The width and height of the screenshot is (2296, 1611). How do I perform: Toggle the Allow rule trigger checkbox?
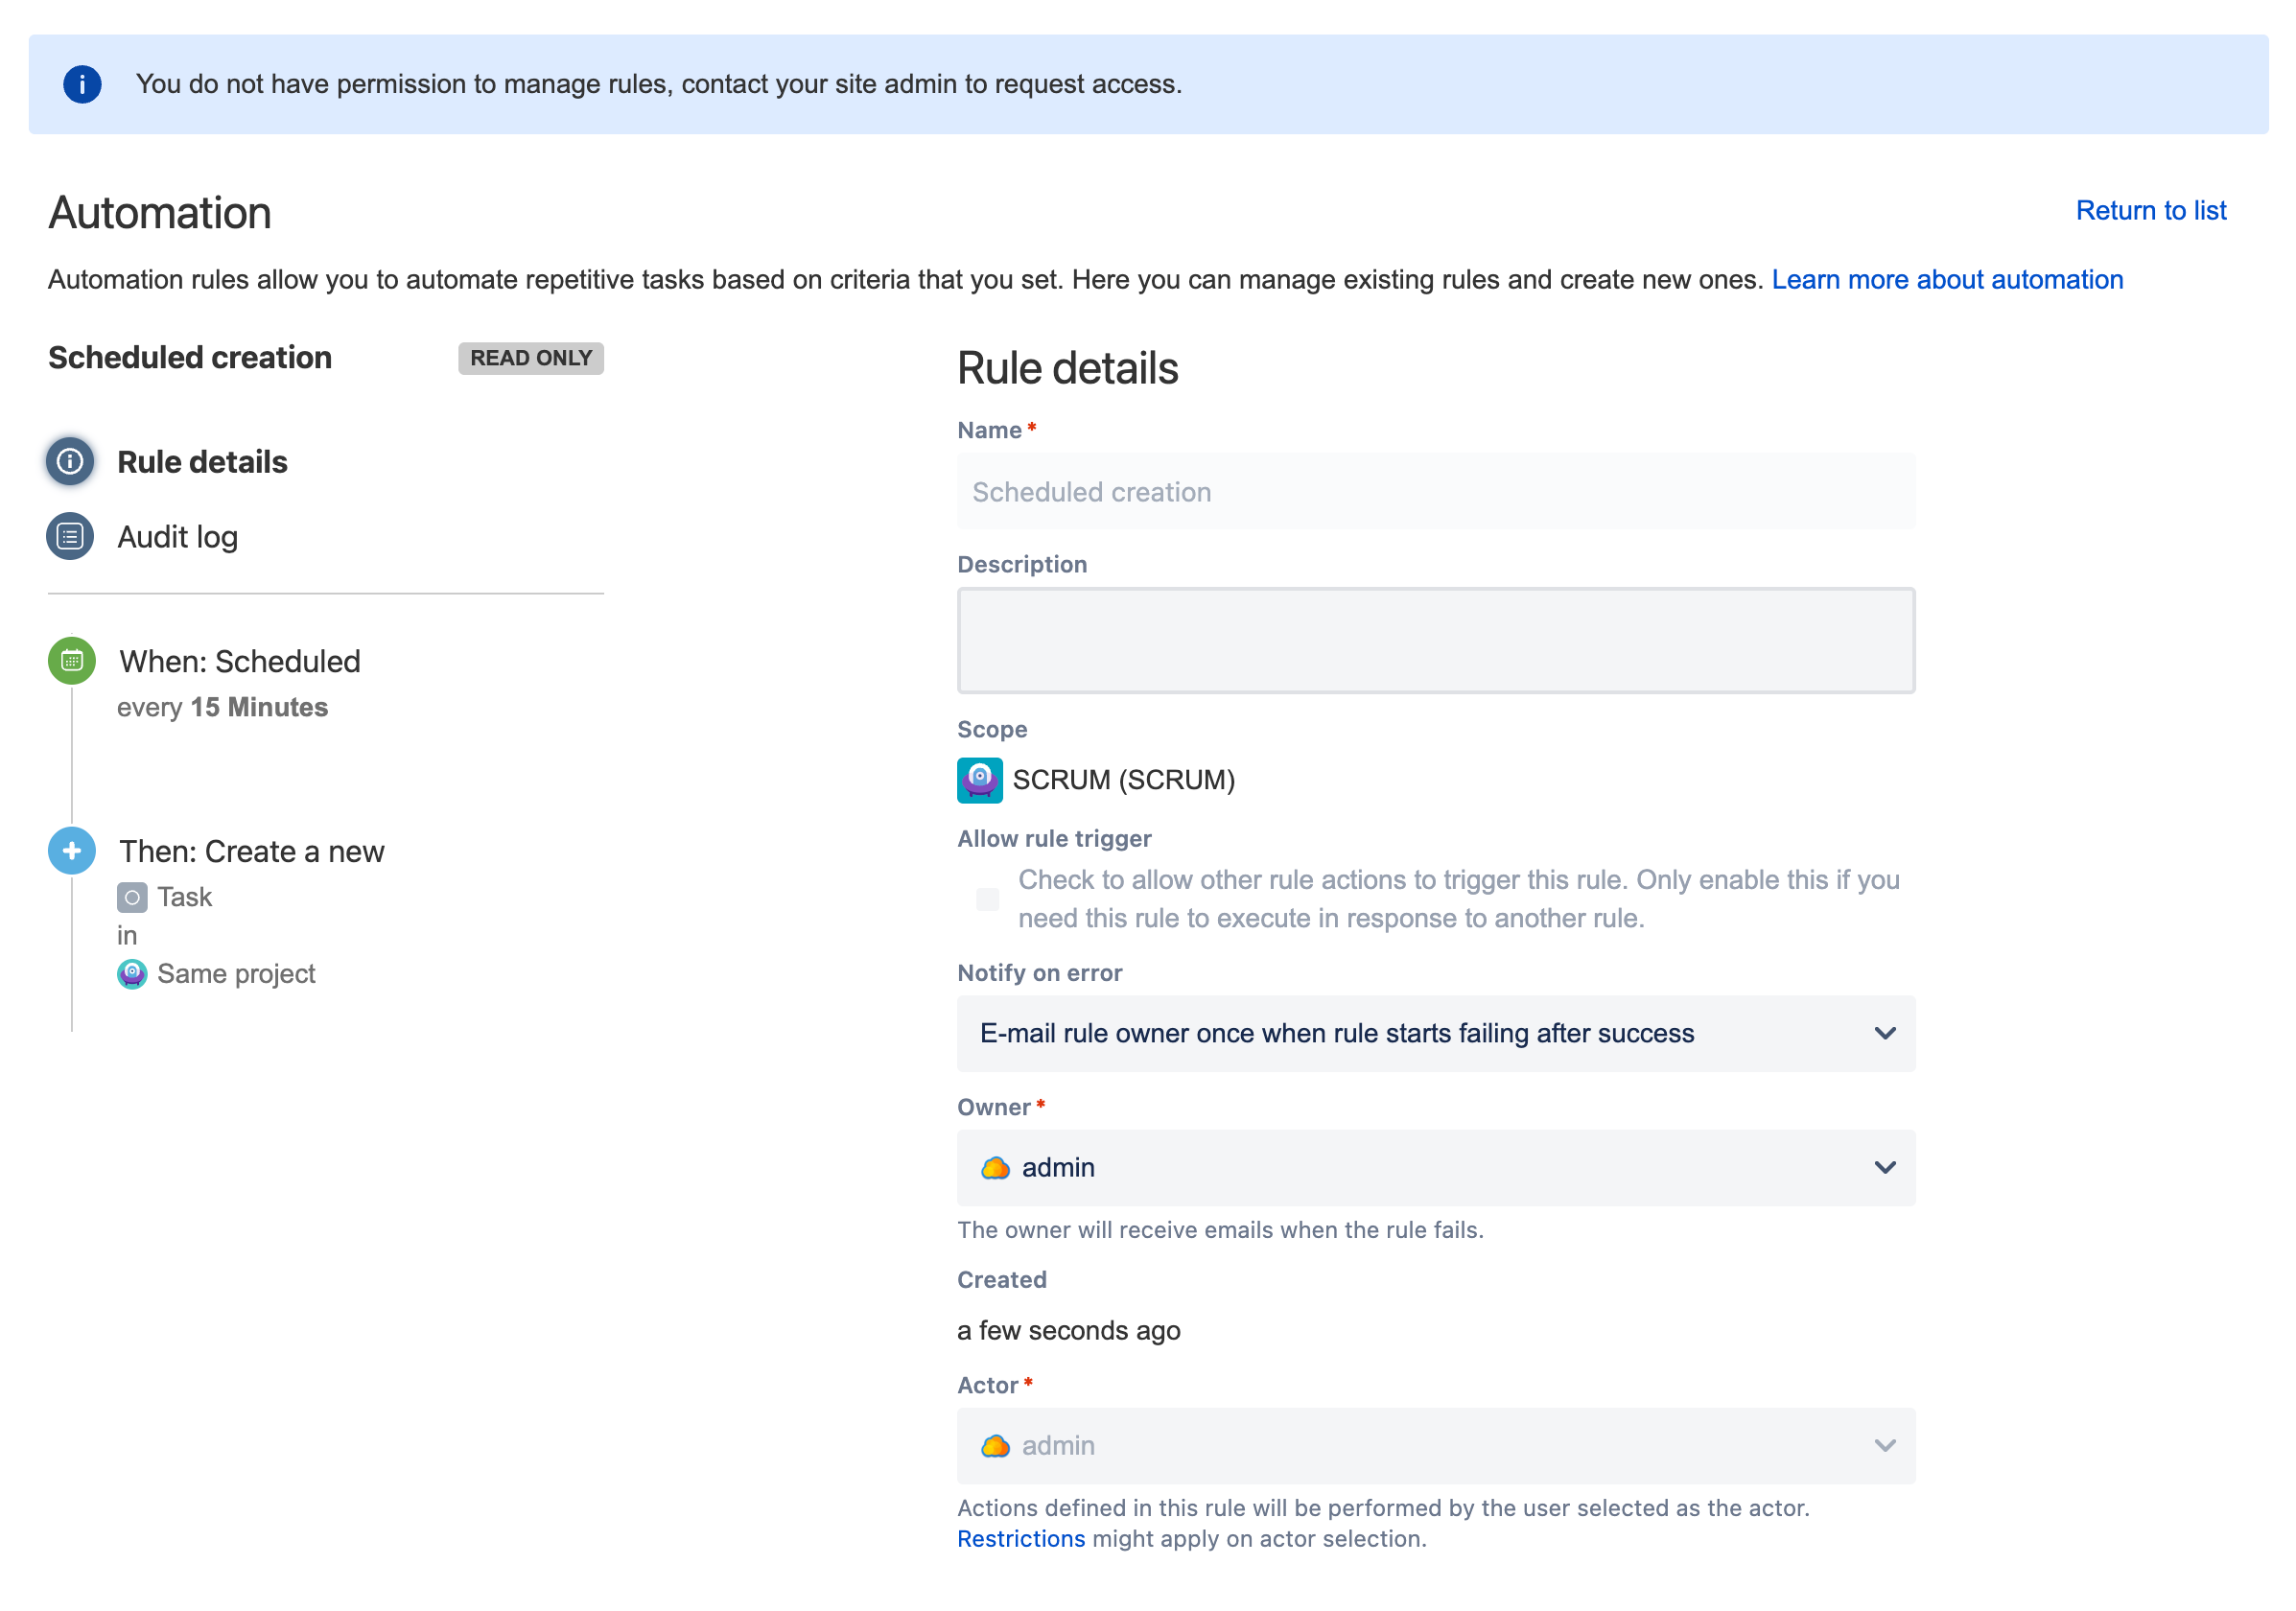[x=987, y=899]
